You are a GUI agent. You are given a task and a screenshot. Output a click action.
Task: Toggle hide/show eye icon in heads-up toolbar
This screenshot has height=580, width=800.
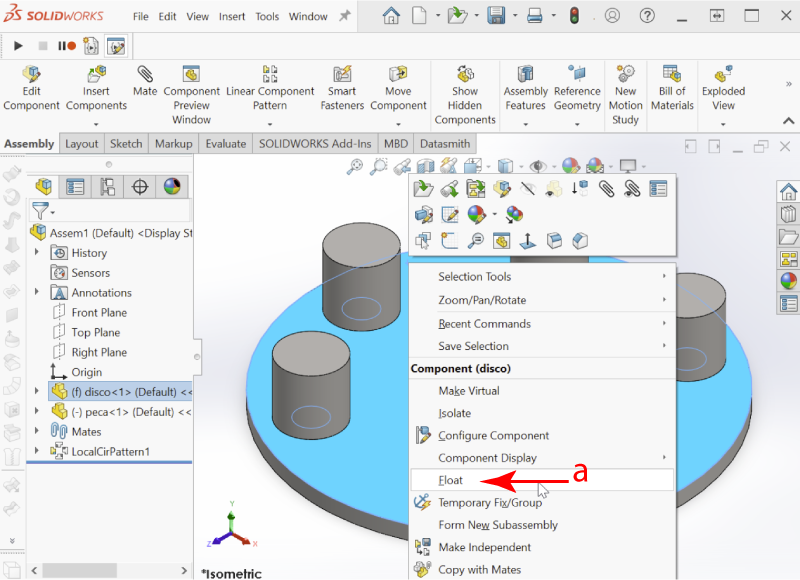pyautogui.click(x=537, y=166)
